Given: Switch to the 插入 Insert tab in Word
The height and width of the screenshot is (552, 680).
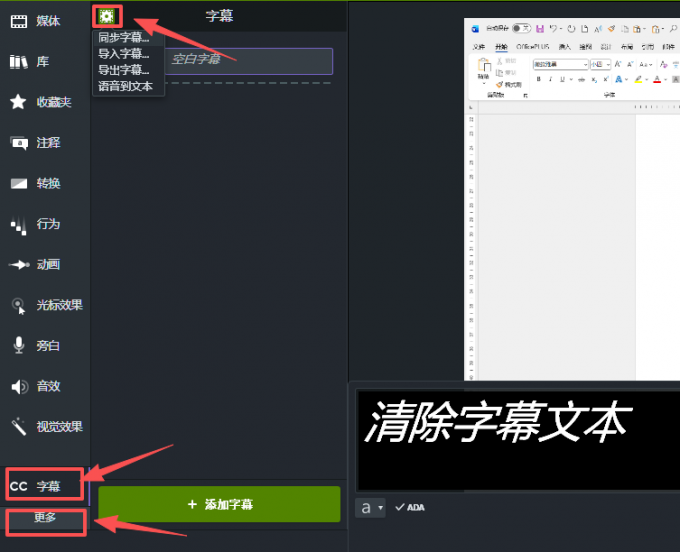Looking at the screenshot, I should click(565, 47).
